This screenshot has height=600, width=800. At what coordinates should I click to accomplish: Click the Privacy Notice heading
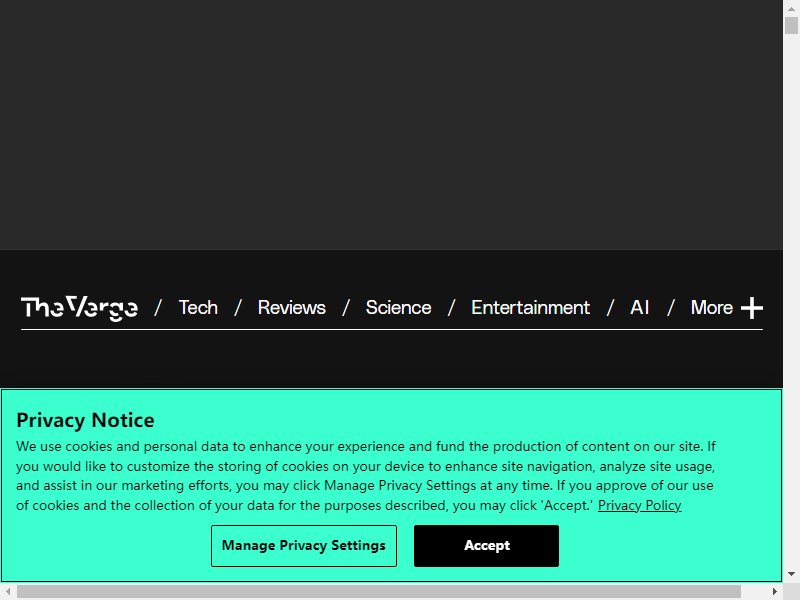tap(85, 420)
